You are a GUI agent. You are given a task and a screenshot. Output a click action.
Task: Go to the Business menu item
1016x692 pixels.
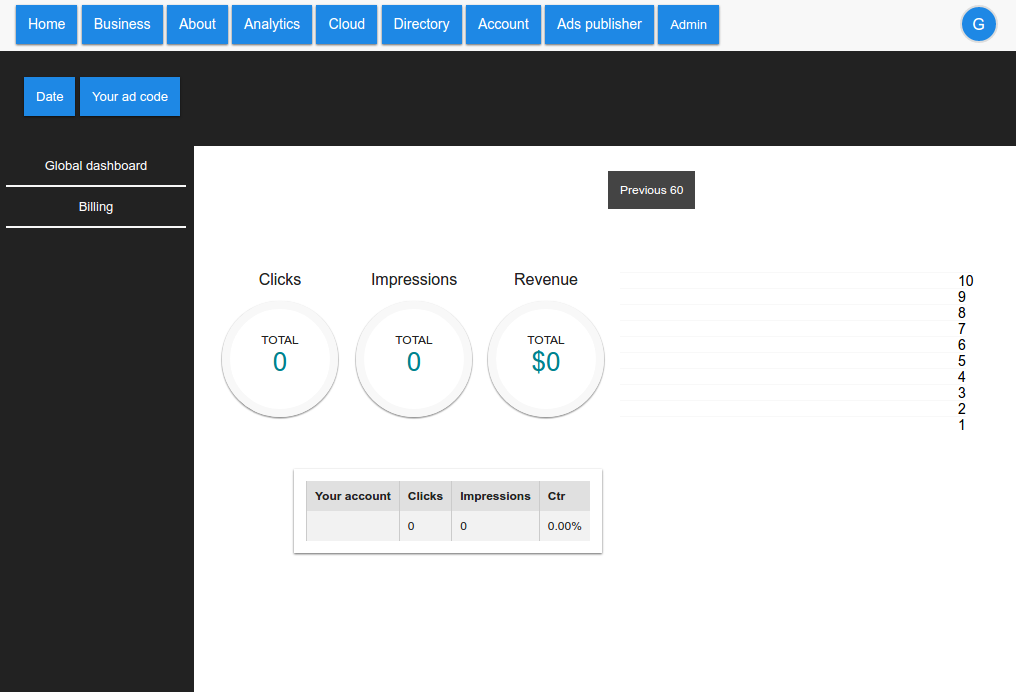click(122, 25)
